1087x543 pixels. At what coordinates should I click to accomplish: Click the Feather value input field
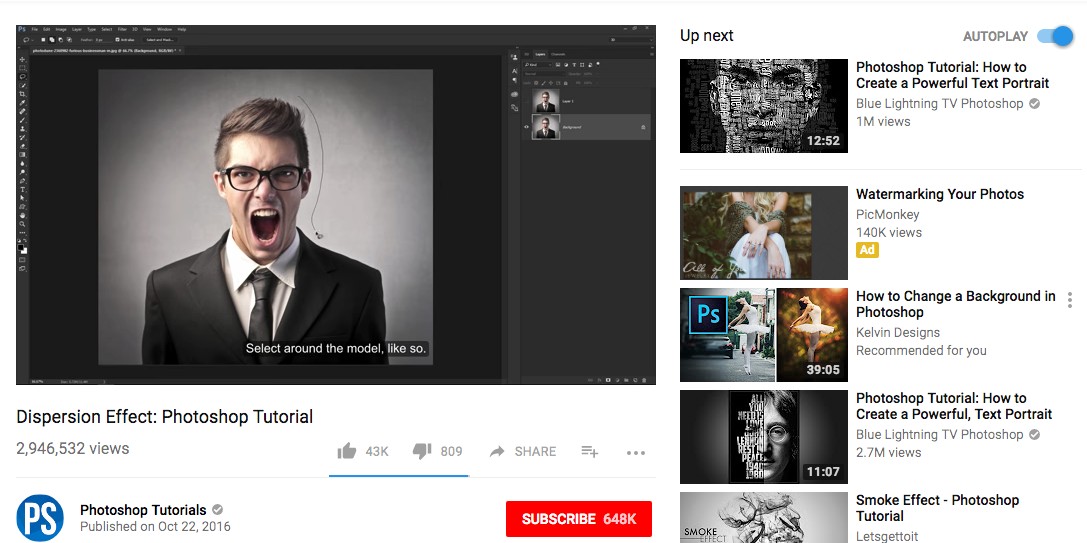(x=103, y=40)
